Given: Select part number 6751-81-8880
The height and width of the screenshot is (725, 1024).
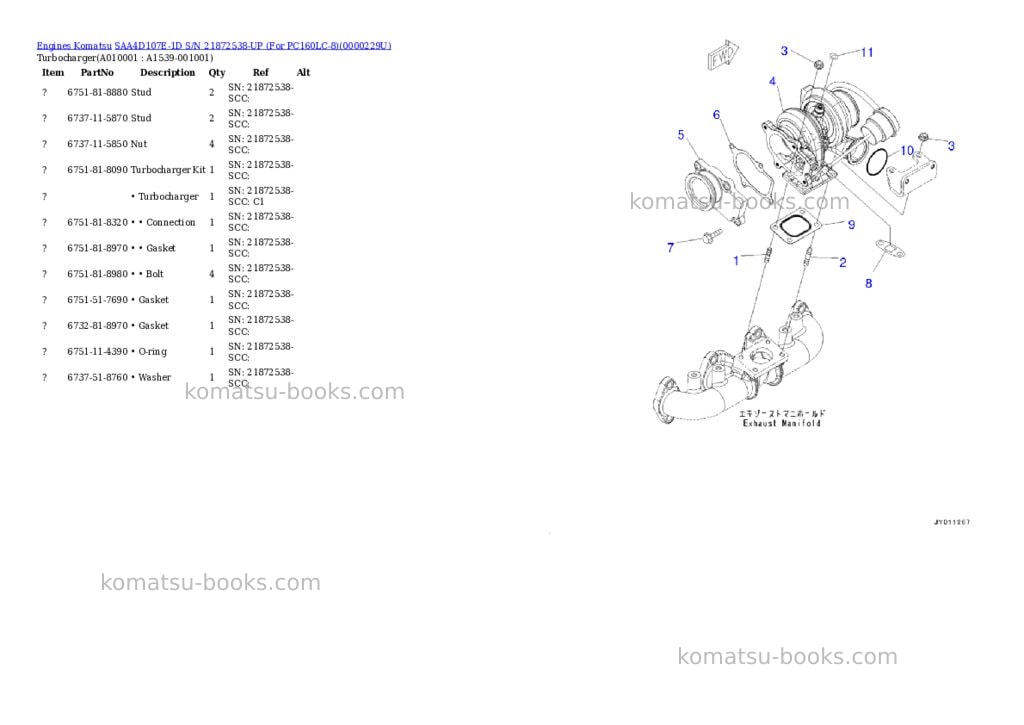Looking at the screenshot, I should click(x=97, y=93).
